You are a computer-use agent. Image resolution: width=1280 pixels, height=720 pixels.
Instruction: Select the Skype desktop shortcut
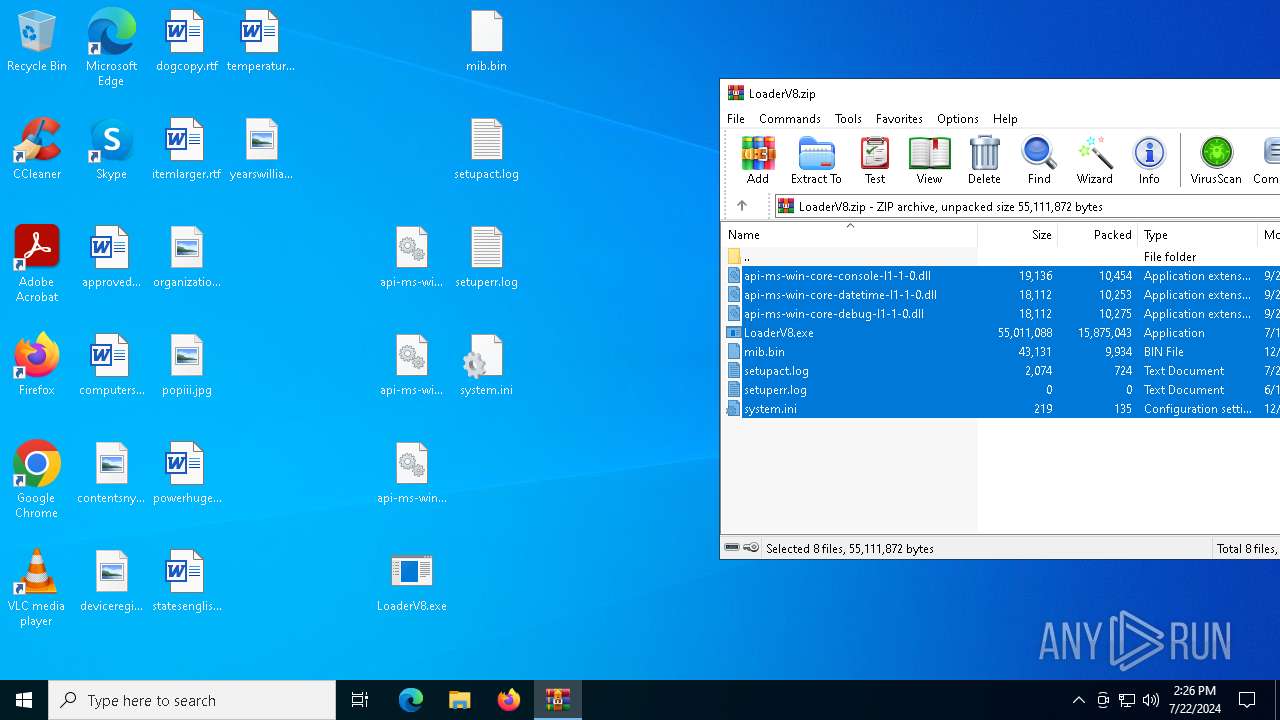point(111,149)
